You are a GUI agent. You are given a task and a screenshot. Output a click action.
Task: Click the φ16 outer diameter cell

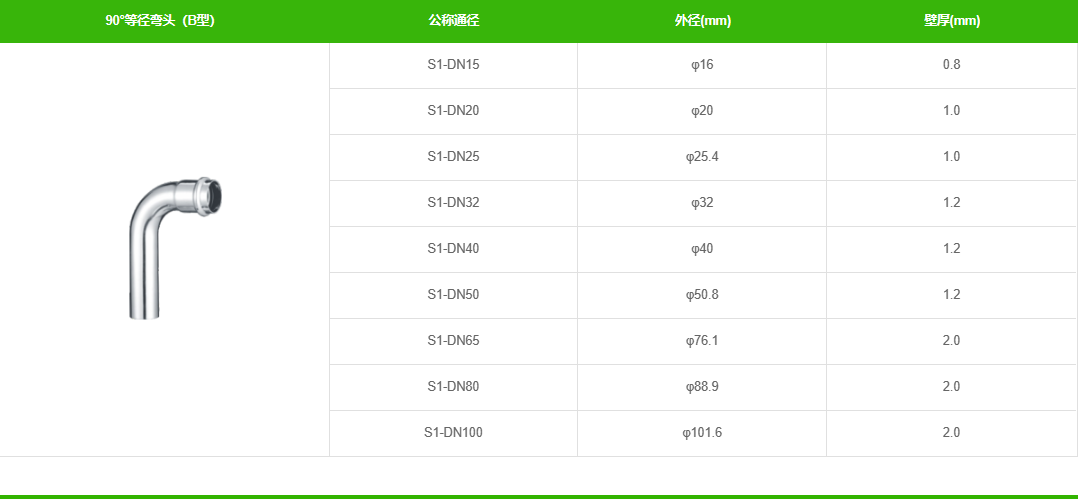tap(702, 65)
